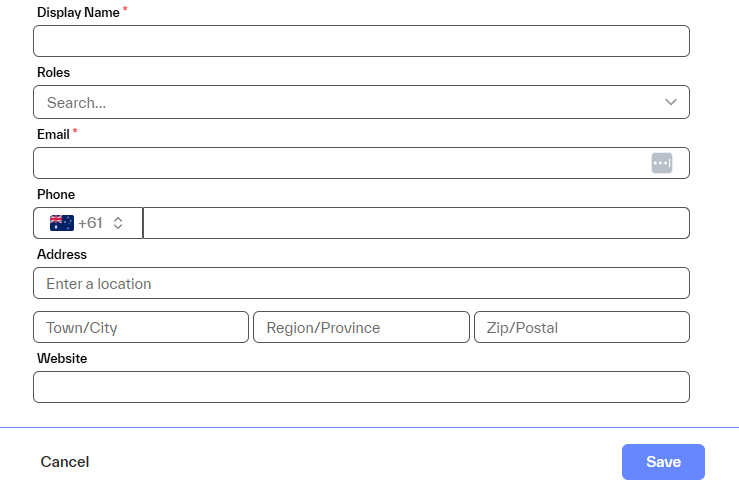Click the Roles search box

(340, 102)
